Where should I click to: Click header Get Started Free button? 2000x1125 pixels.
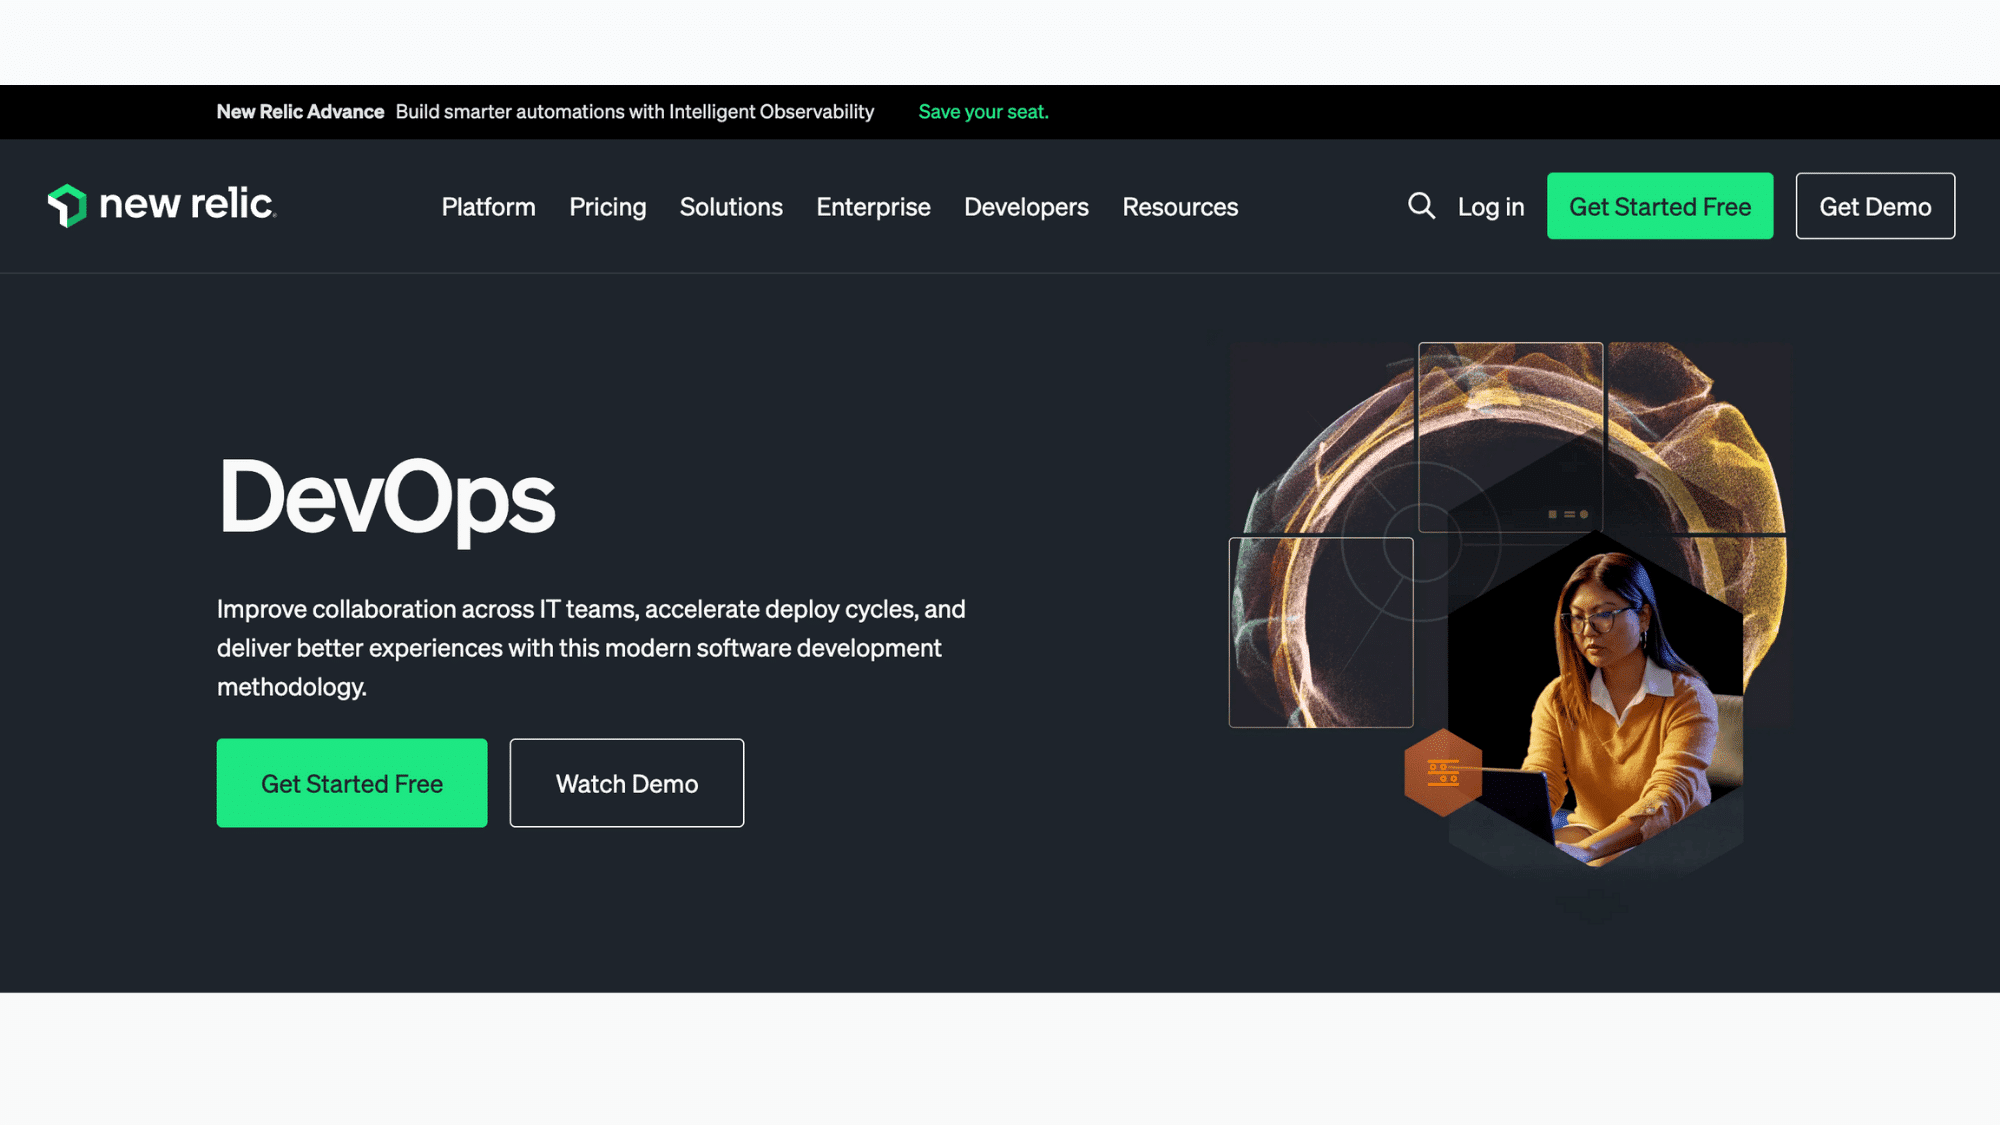1659,206
